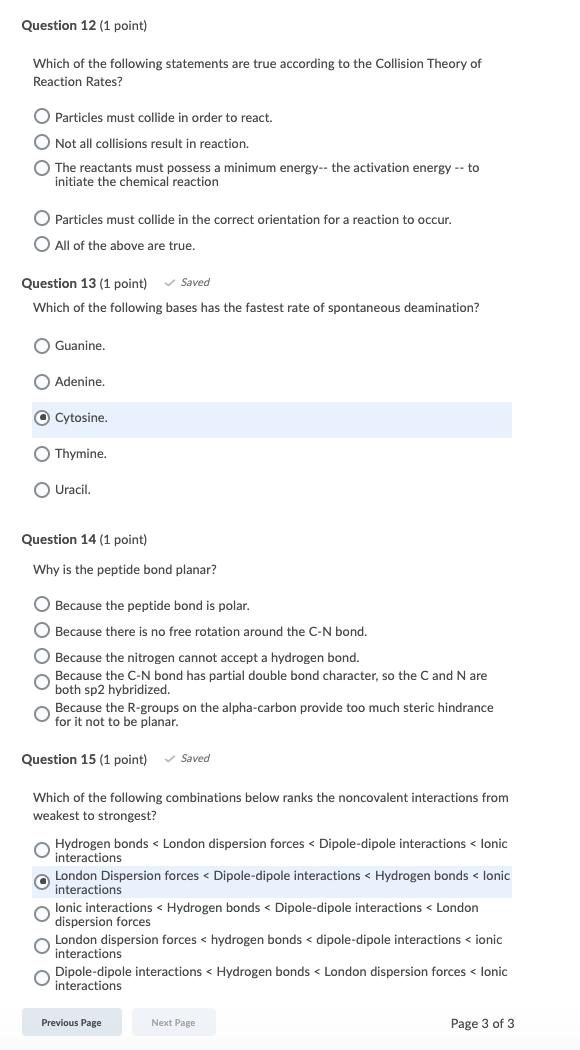Select the 'no free rotation around C-N bond' option
The height and width of the screenshot is (1050, 580).
click(x=42, y=630)
